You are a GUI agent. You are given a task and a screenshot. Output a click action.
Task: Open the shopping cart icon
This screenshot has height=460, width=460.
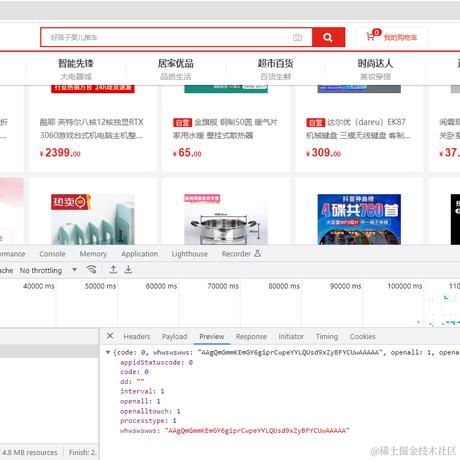point(370,36)
